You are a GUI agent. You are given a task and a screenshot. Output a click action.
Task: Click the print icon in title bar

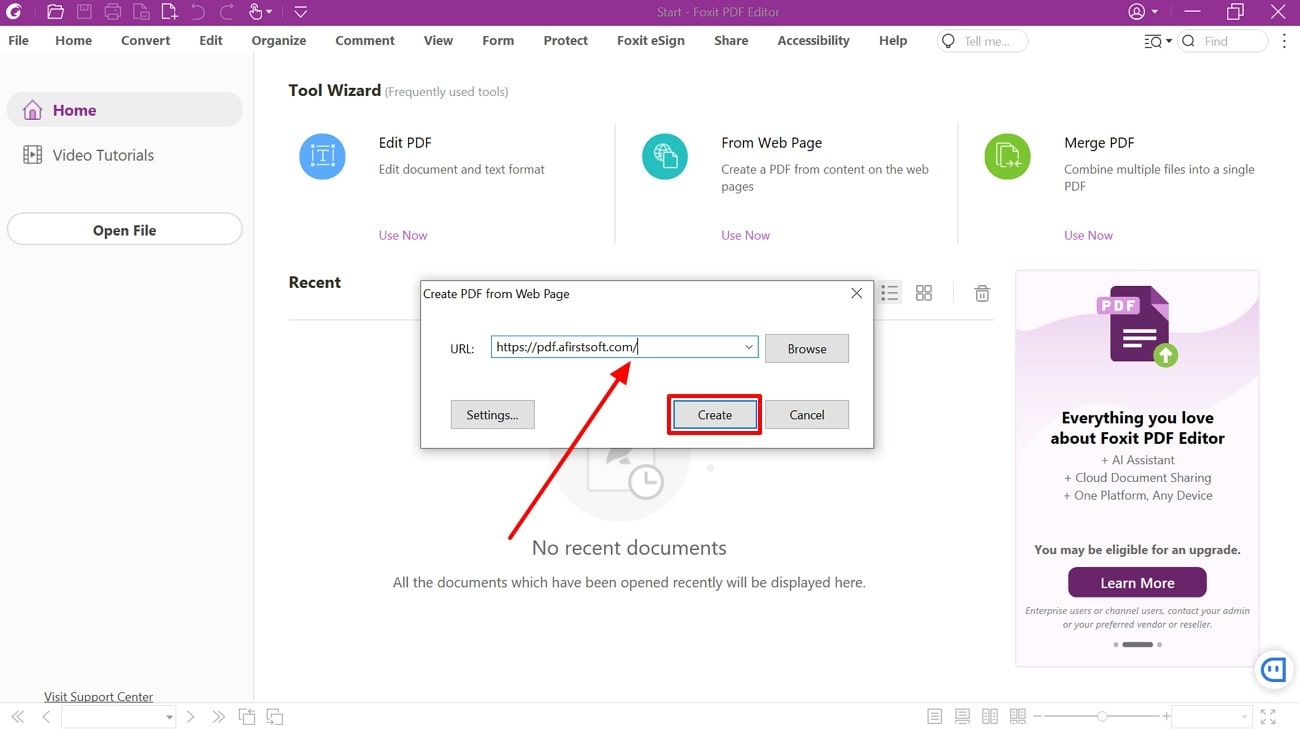click(113, 12)
